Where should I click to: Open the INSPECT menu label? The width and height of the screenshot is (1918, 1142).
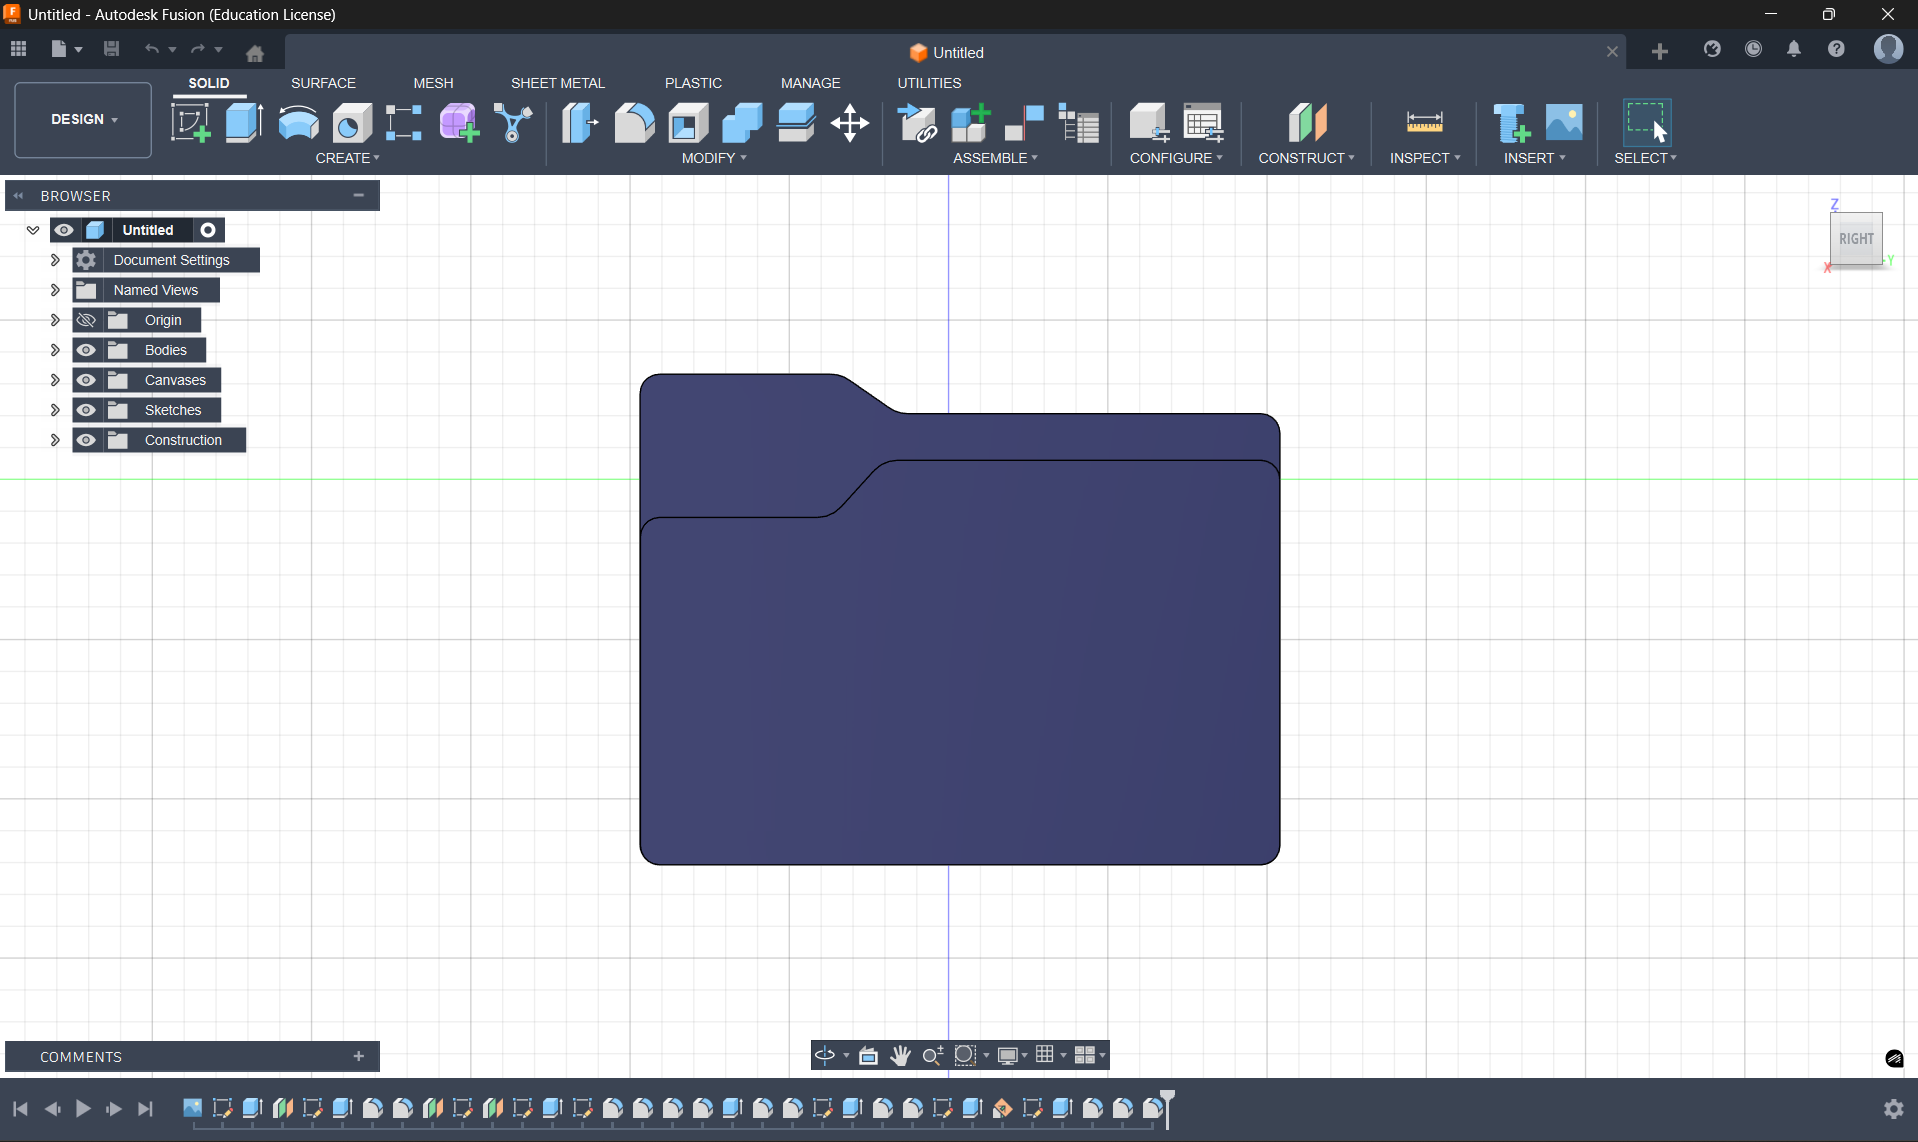coord(1425,158)
